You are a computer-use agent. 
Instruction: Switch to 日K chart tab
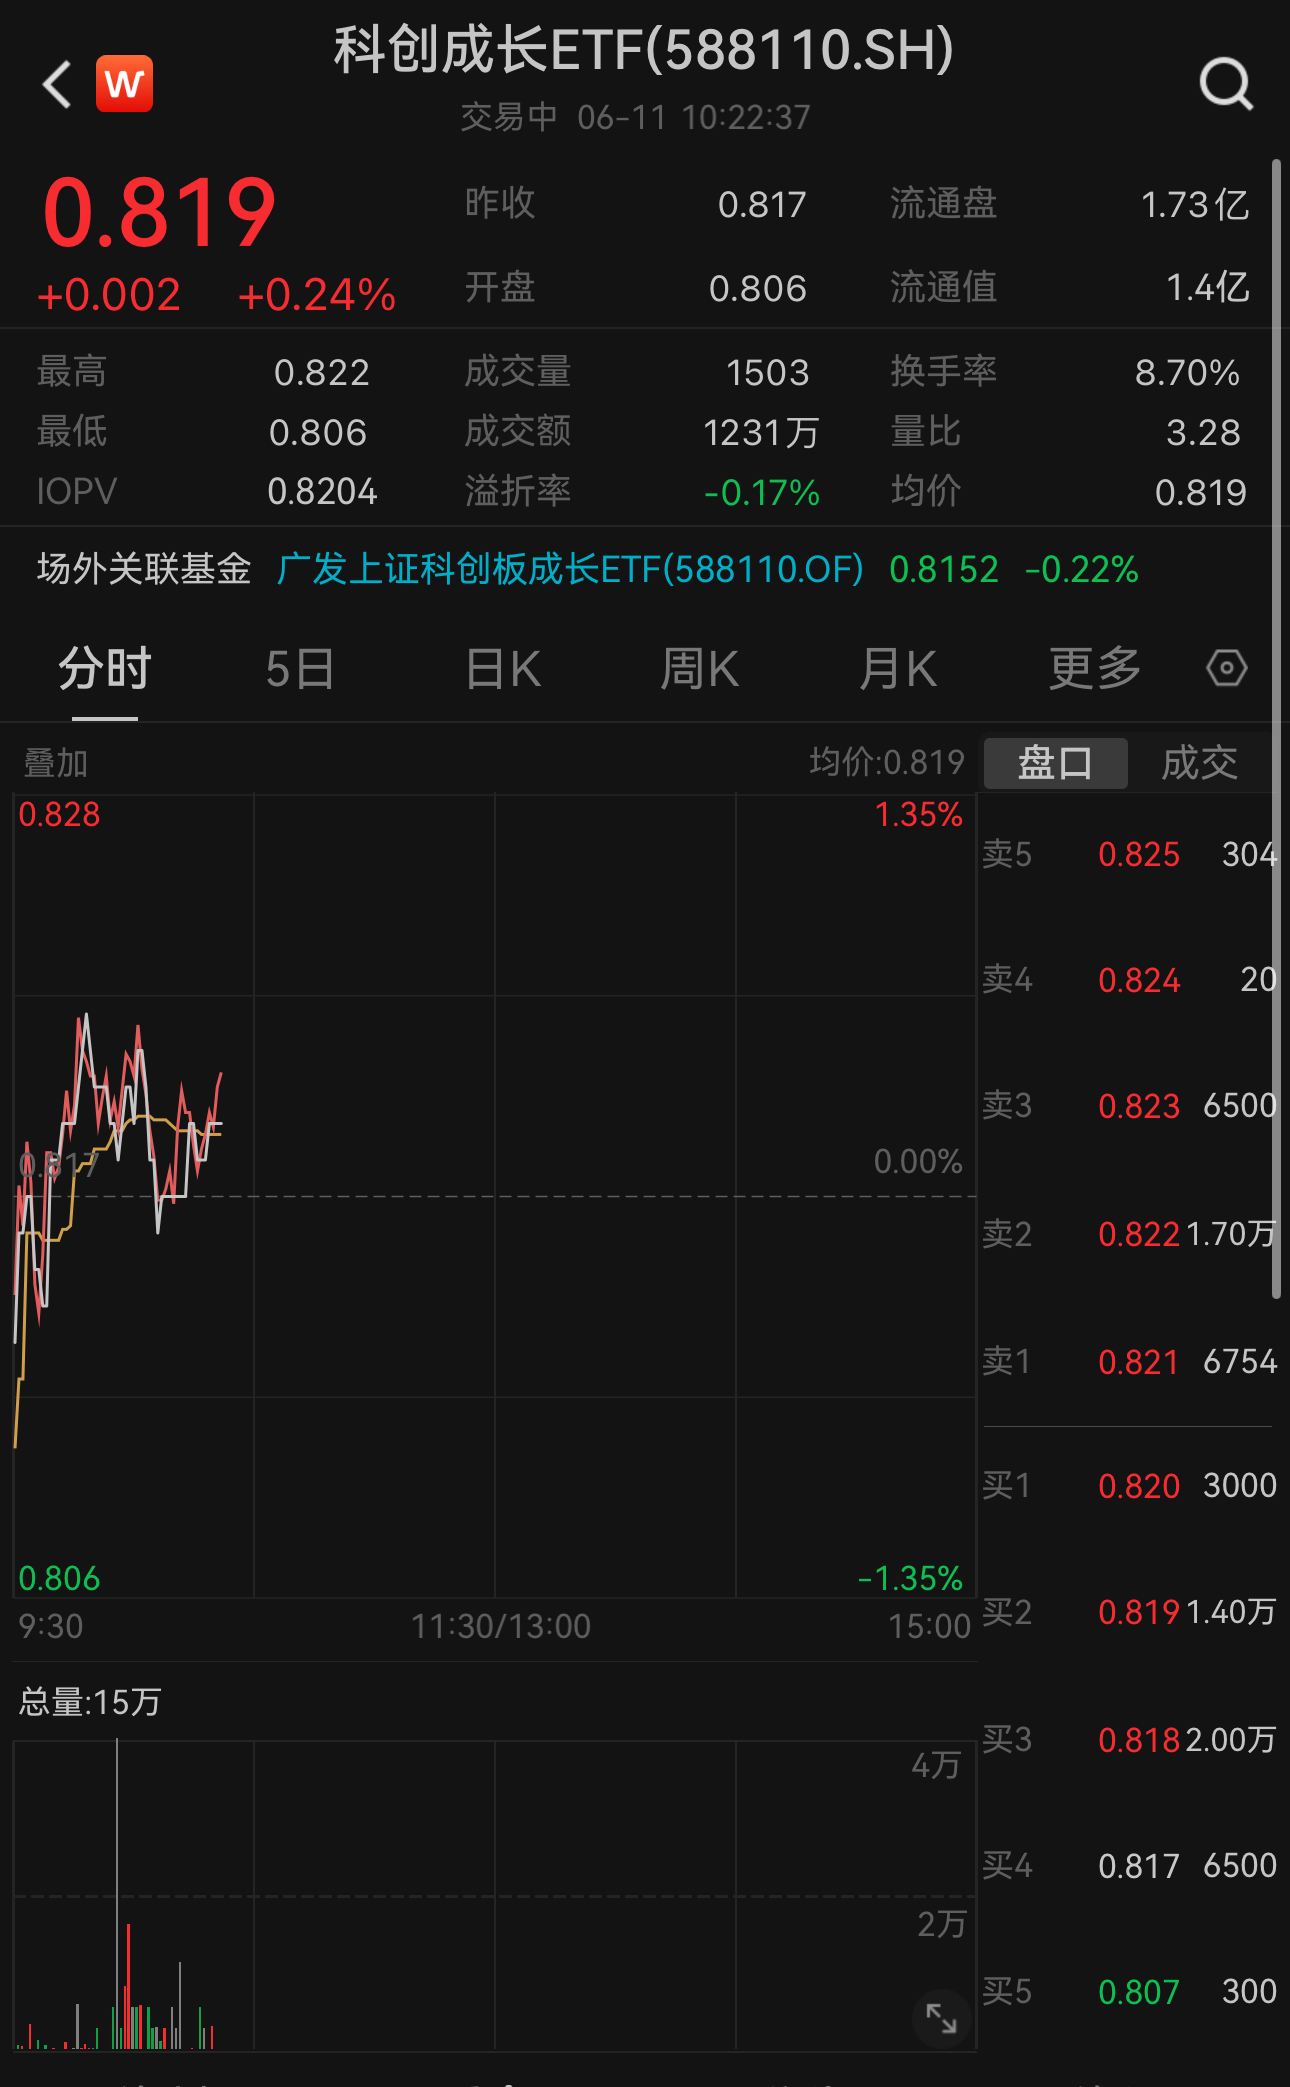pyautogui.click(x=503, y=668)
